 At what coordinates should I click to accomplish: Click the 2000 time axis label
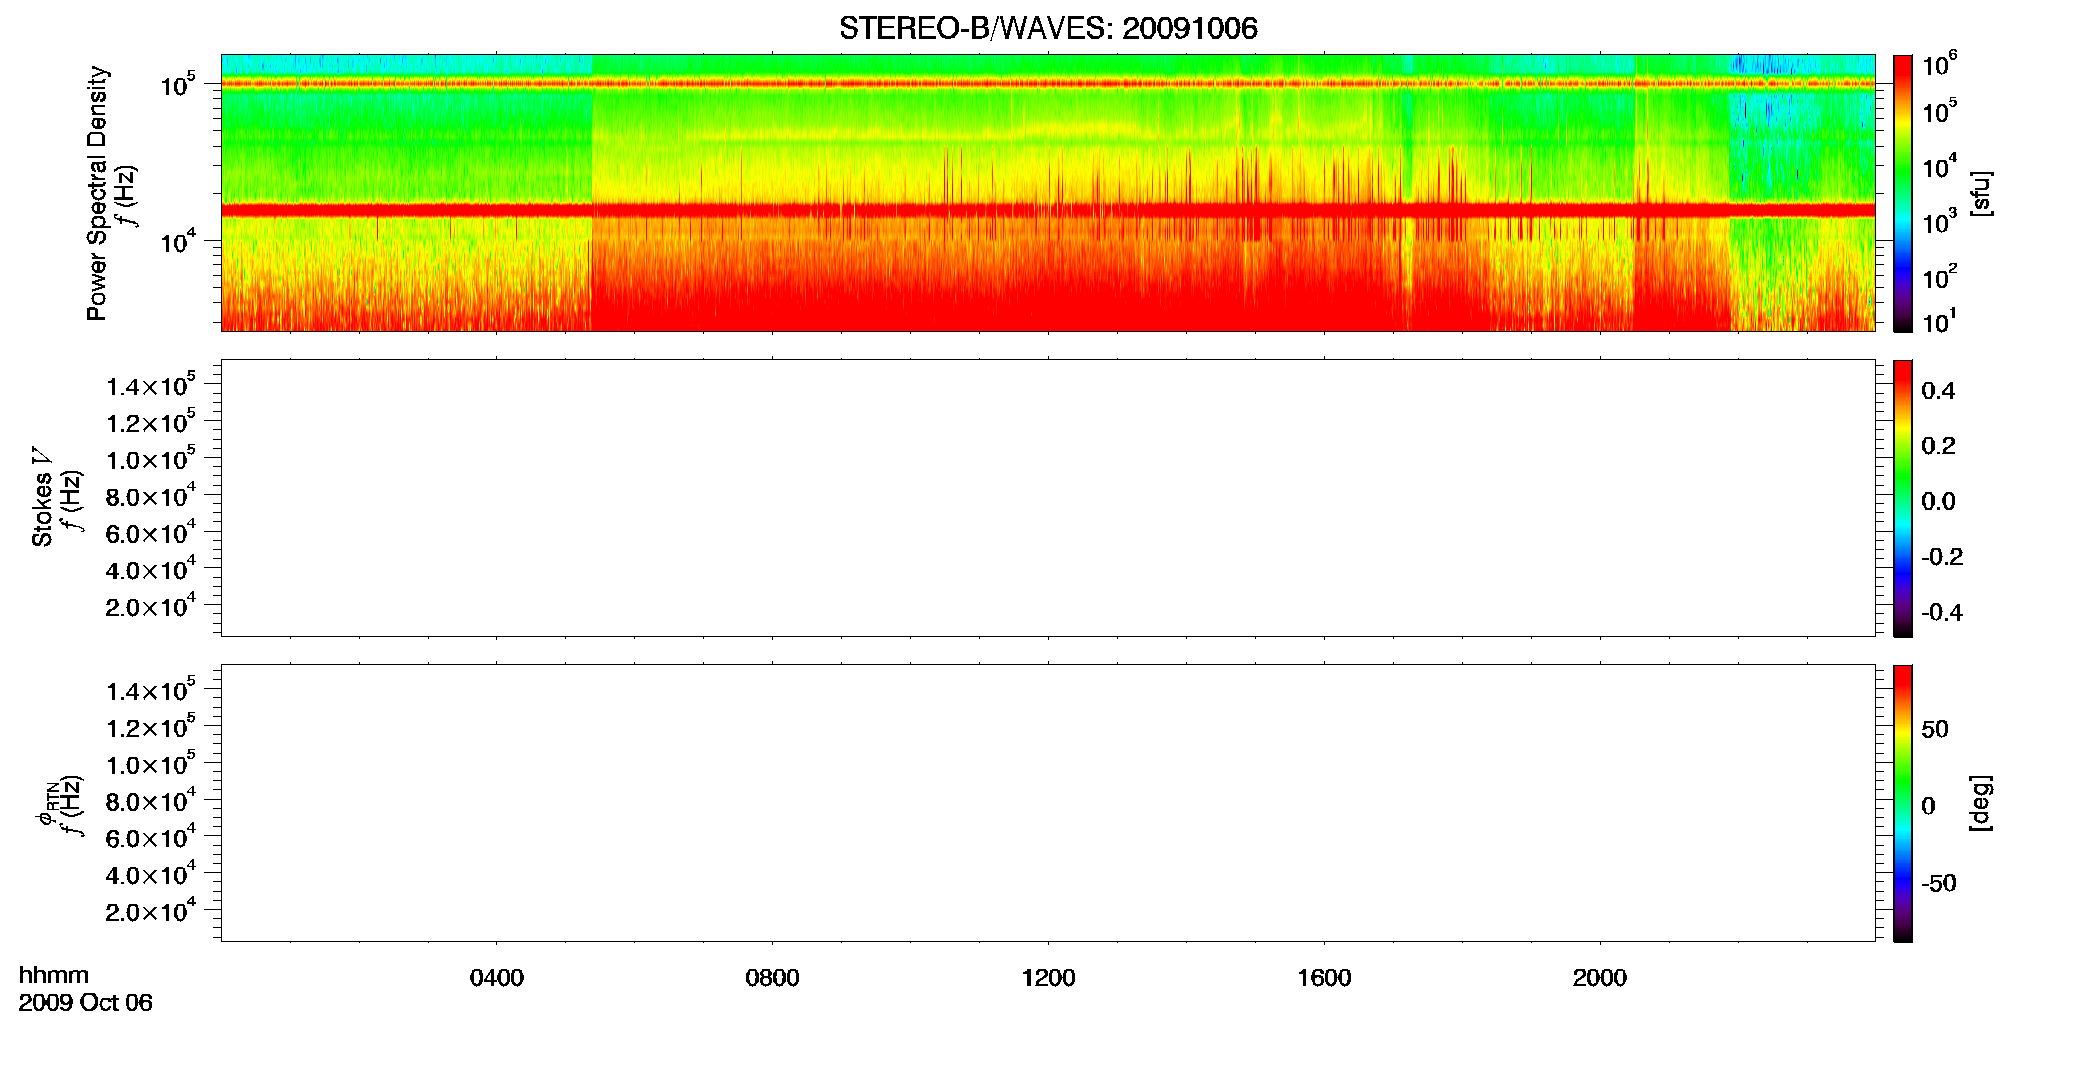1600,978
